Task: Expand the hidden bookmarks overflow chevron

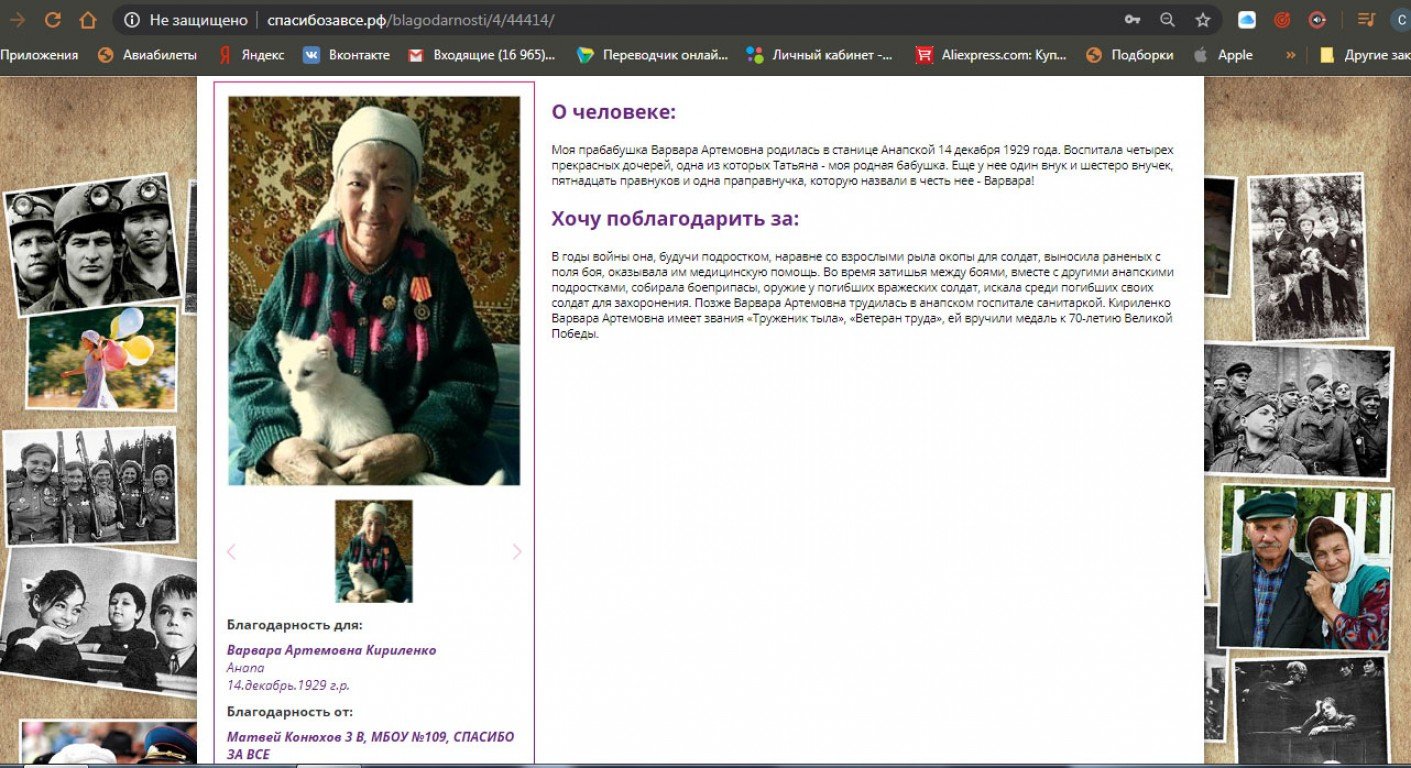Action: 1291,55
